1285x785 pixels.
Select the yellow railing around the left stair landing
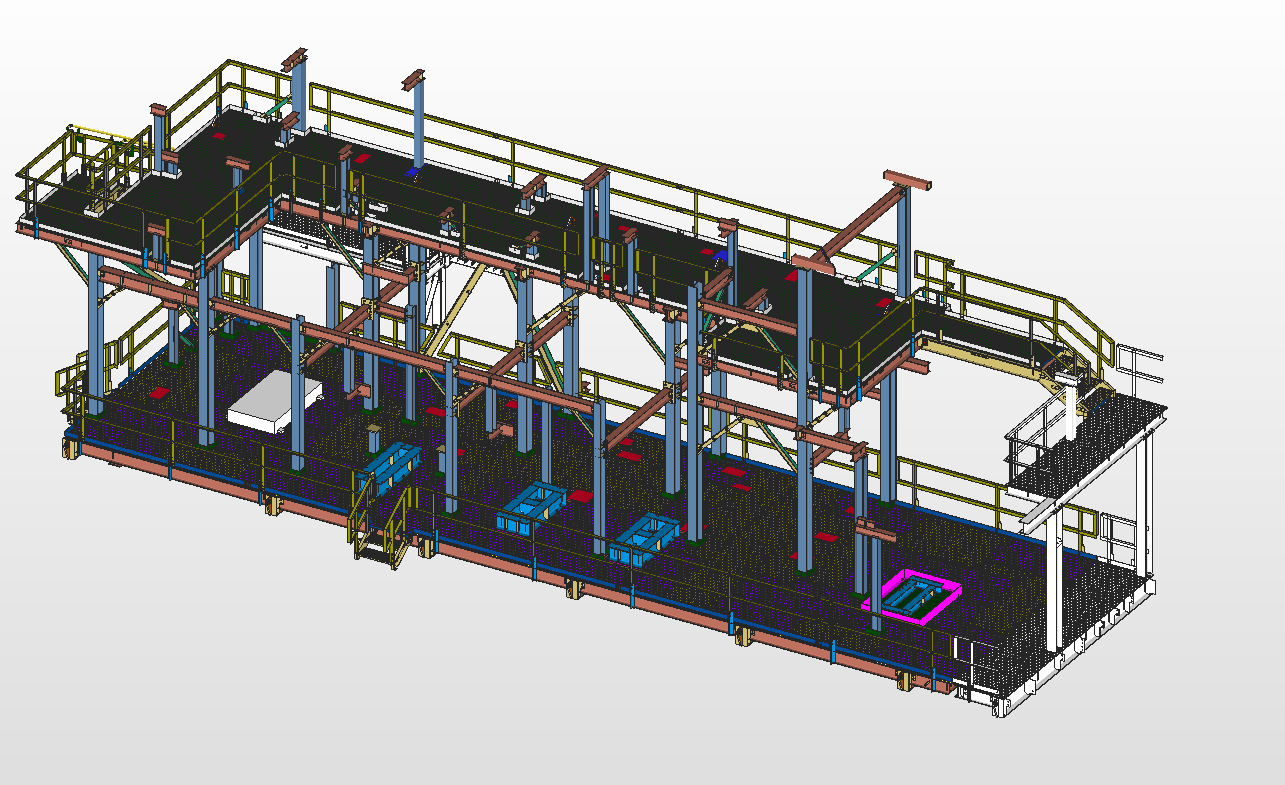[x=90, y=160]
